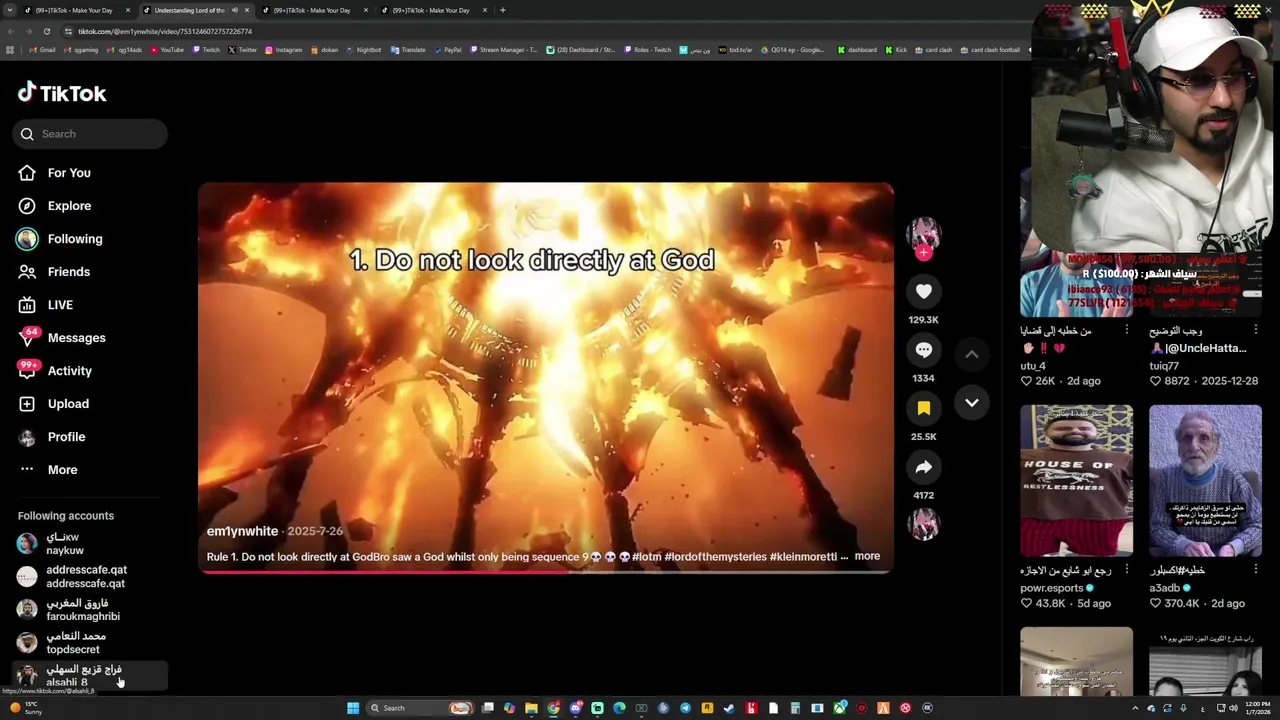Open Messages in the sidebar
Image resolution: width=1280 pixels, height=720 pixels.
[x=76, y=338]
